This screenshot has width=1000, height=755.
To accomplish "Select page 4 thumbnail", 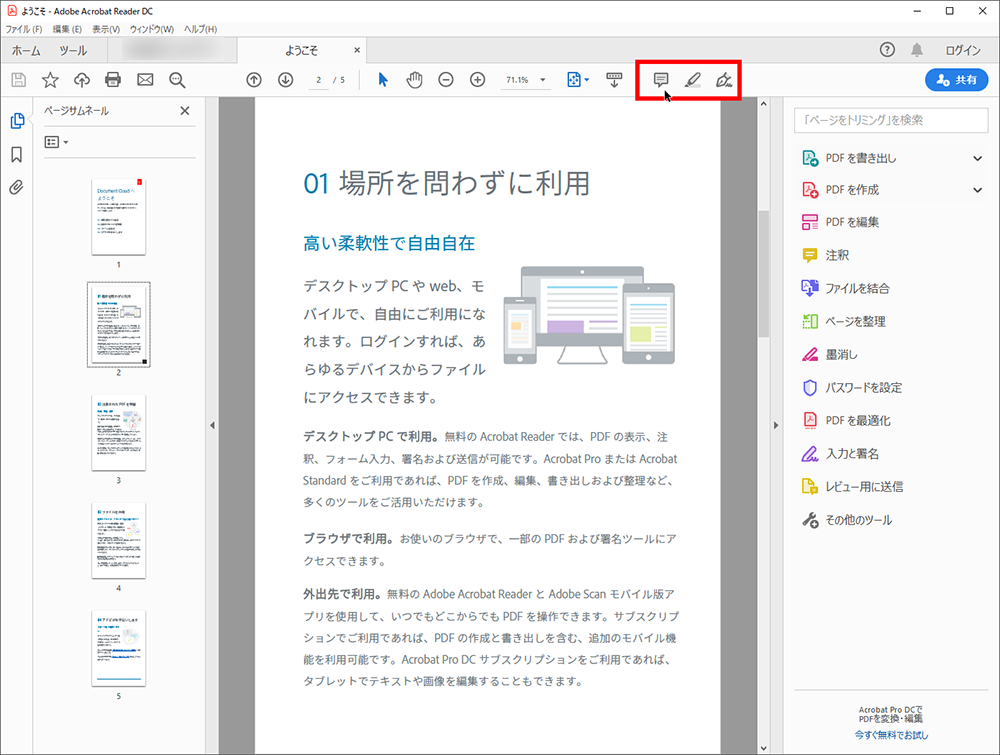I will (119, 540).
